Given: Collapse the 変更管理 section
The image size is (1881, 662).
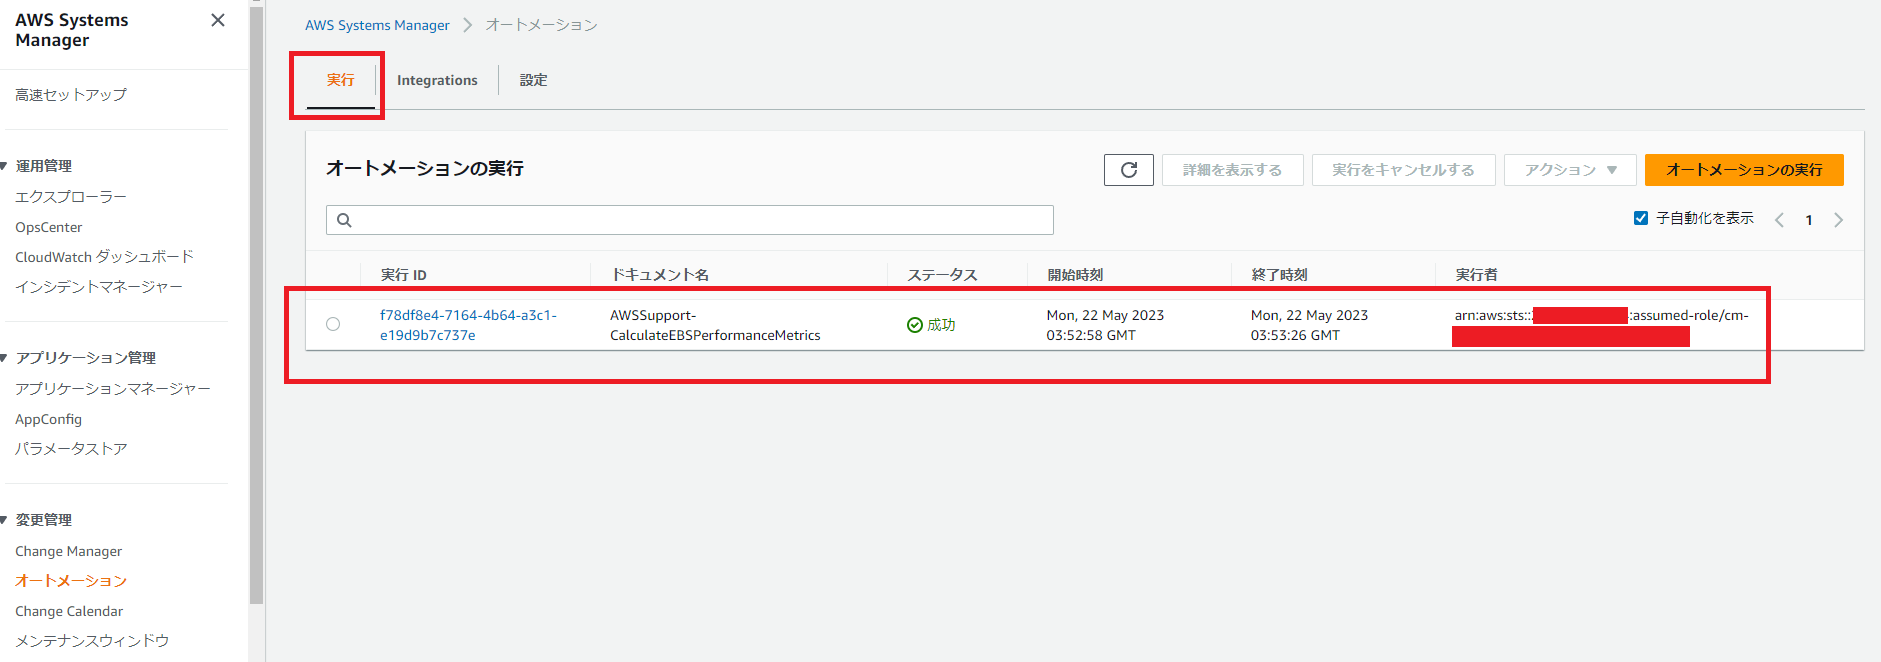Looking at the screenshot, I should click(x=5, y=520).
